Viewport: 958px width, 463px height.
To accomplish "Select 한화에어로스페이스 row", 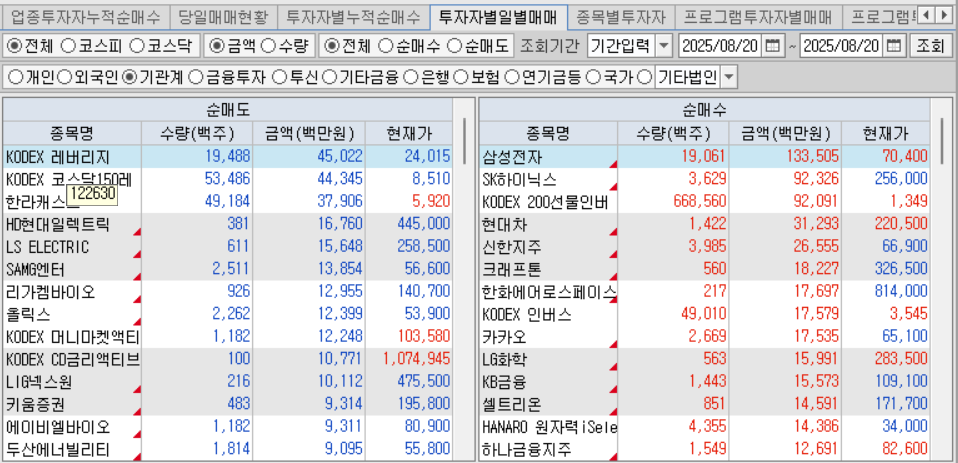I will pos(705,292).
